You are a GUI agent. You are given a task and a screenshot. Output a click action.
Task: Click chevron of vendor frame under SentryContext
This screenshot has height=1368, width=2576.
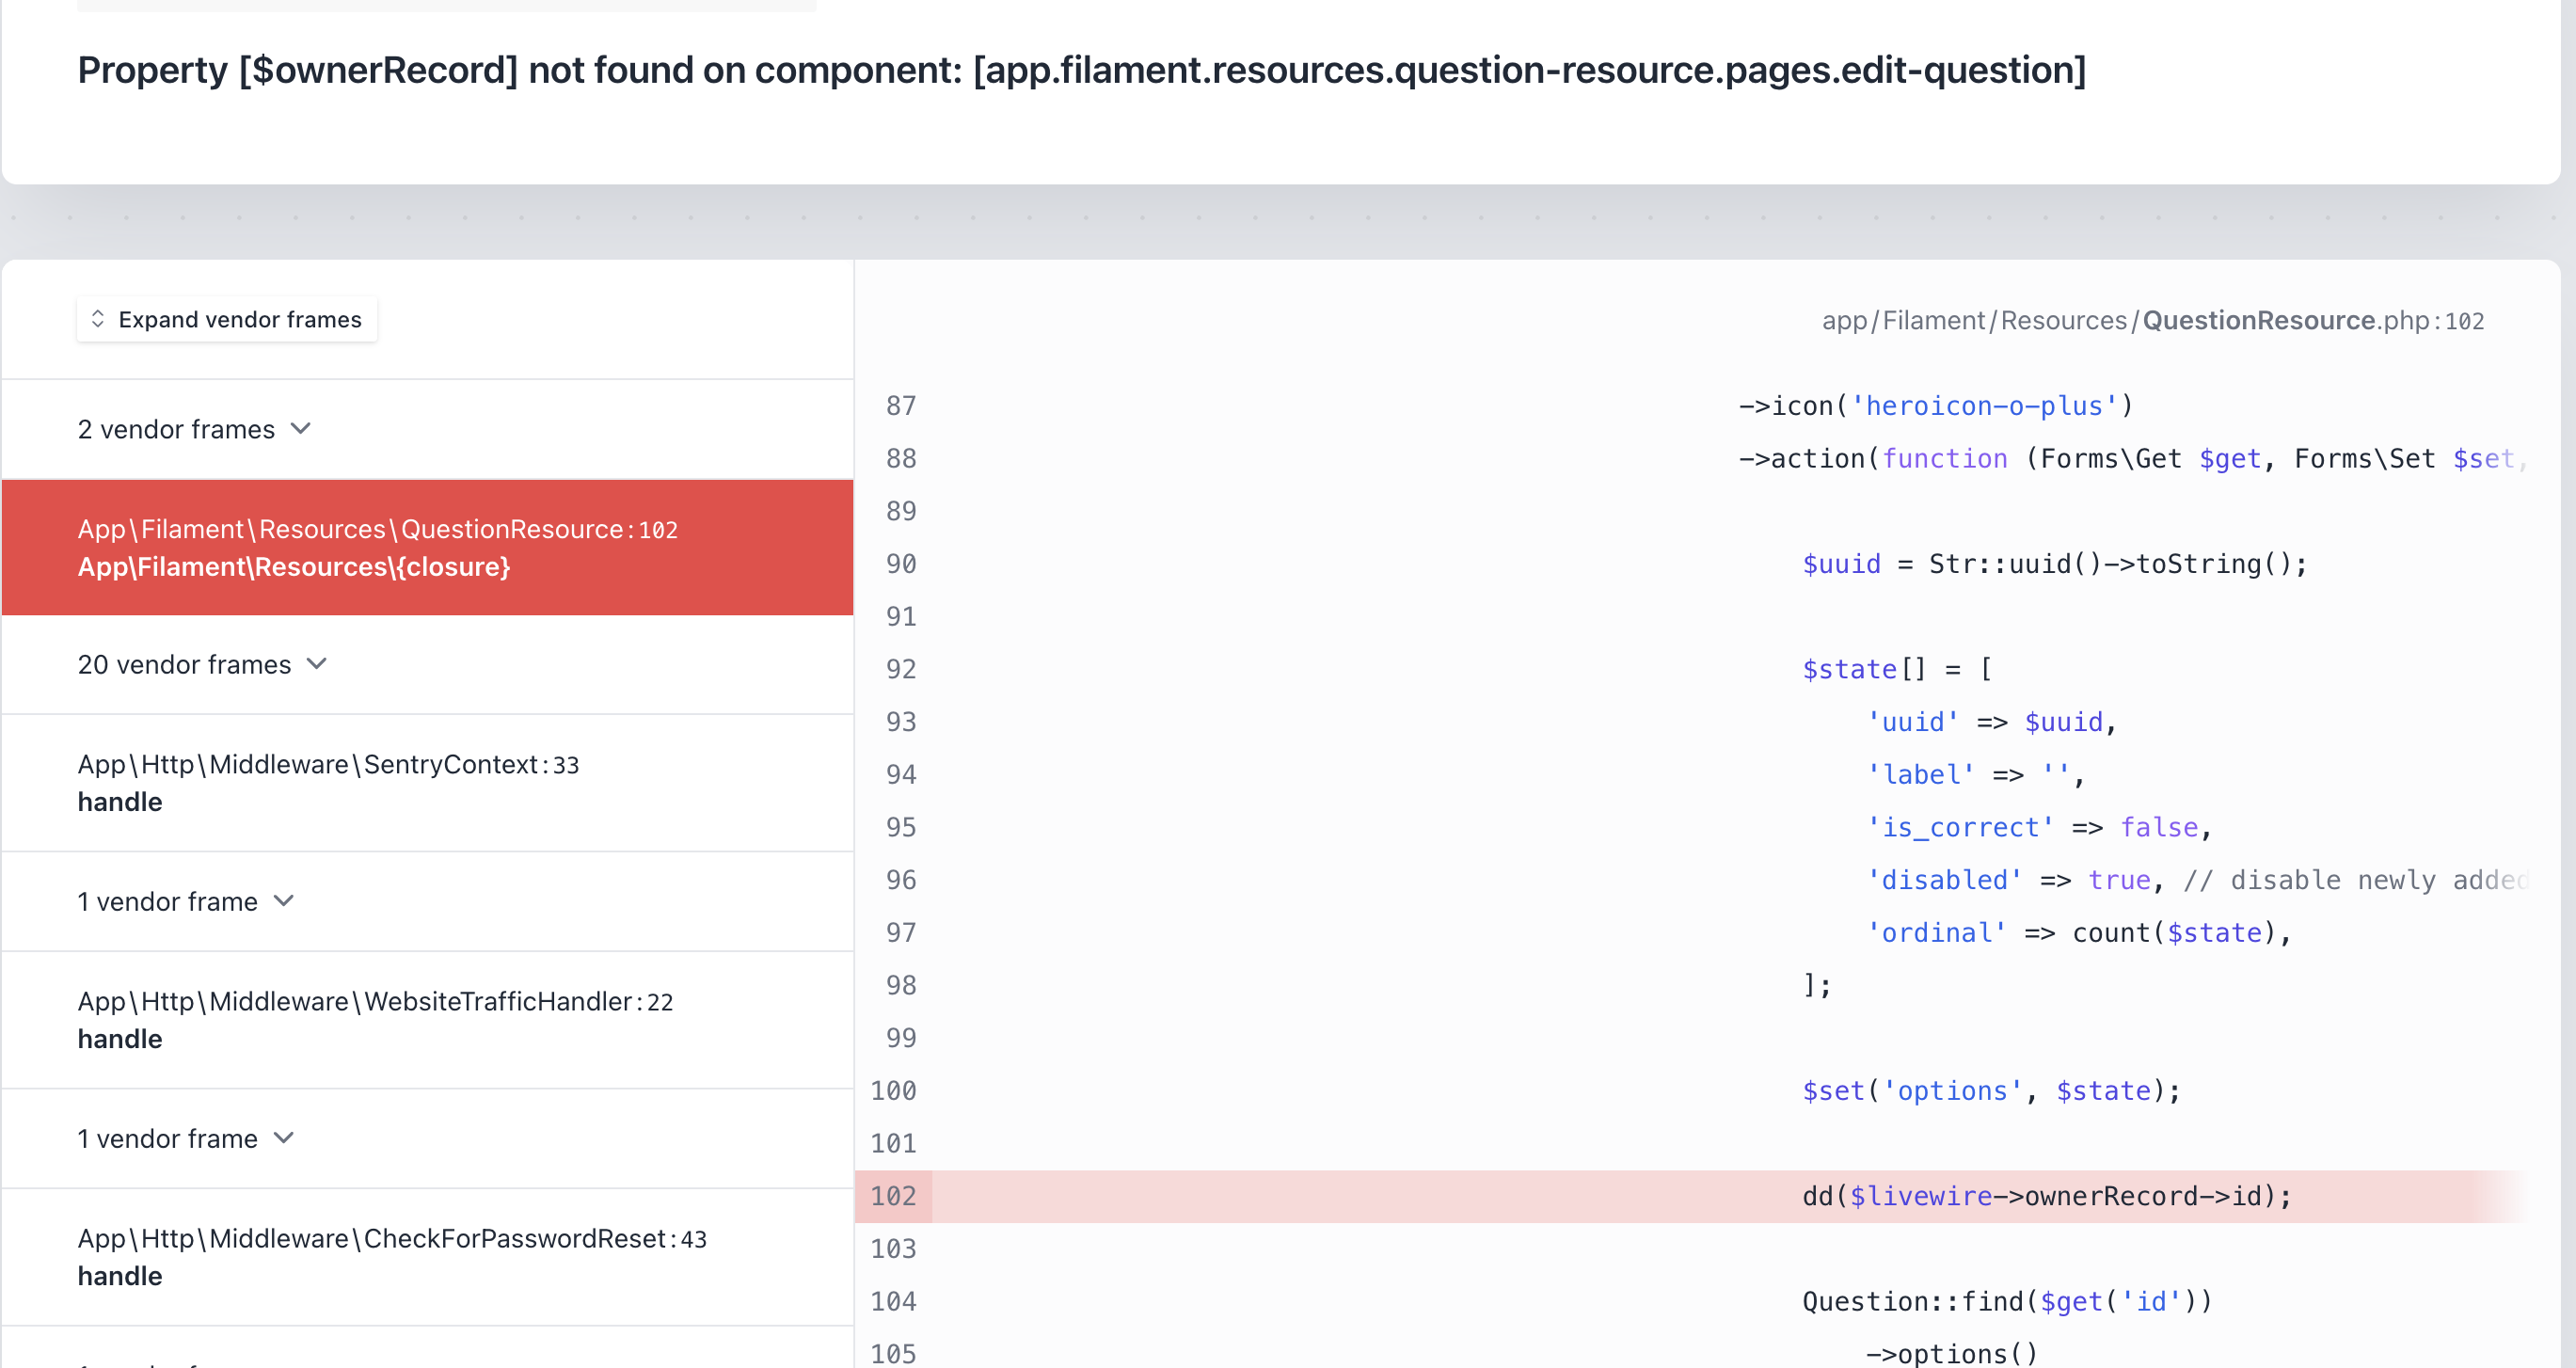[284, 901]
